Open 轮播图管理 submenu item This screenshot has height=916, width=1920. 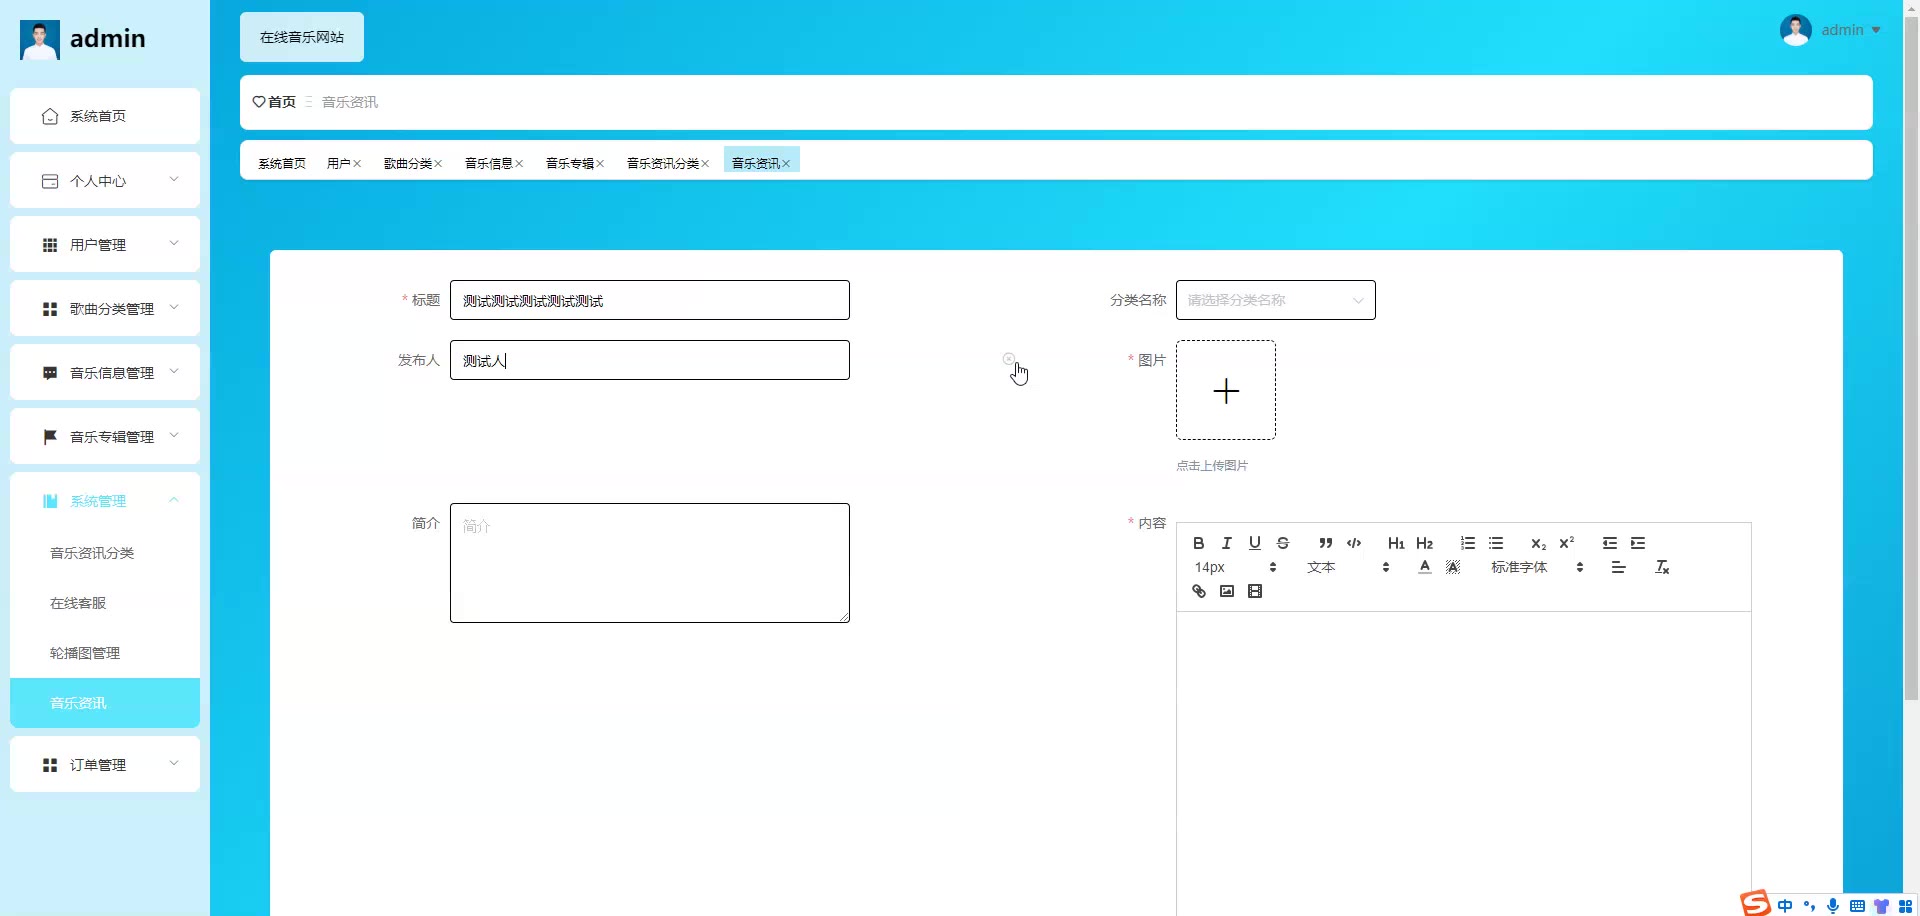pyautogui.click(x=105, y=653)
